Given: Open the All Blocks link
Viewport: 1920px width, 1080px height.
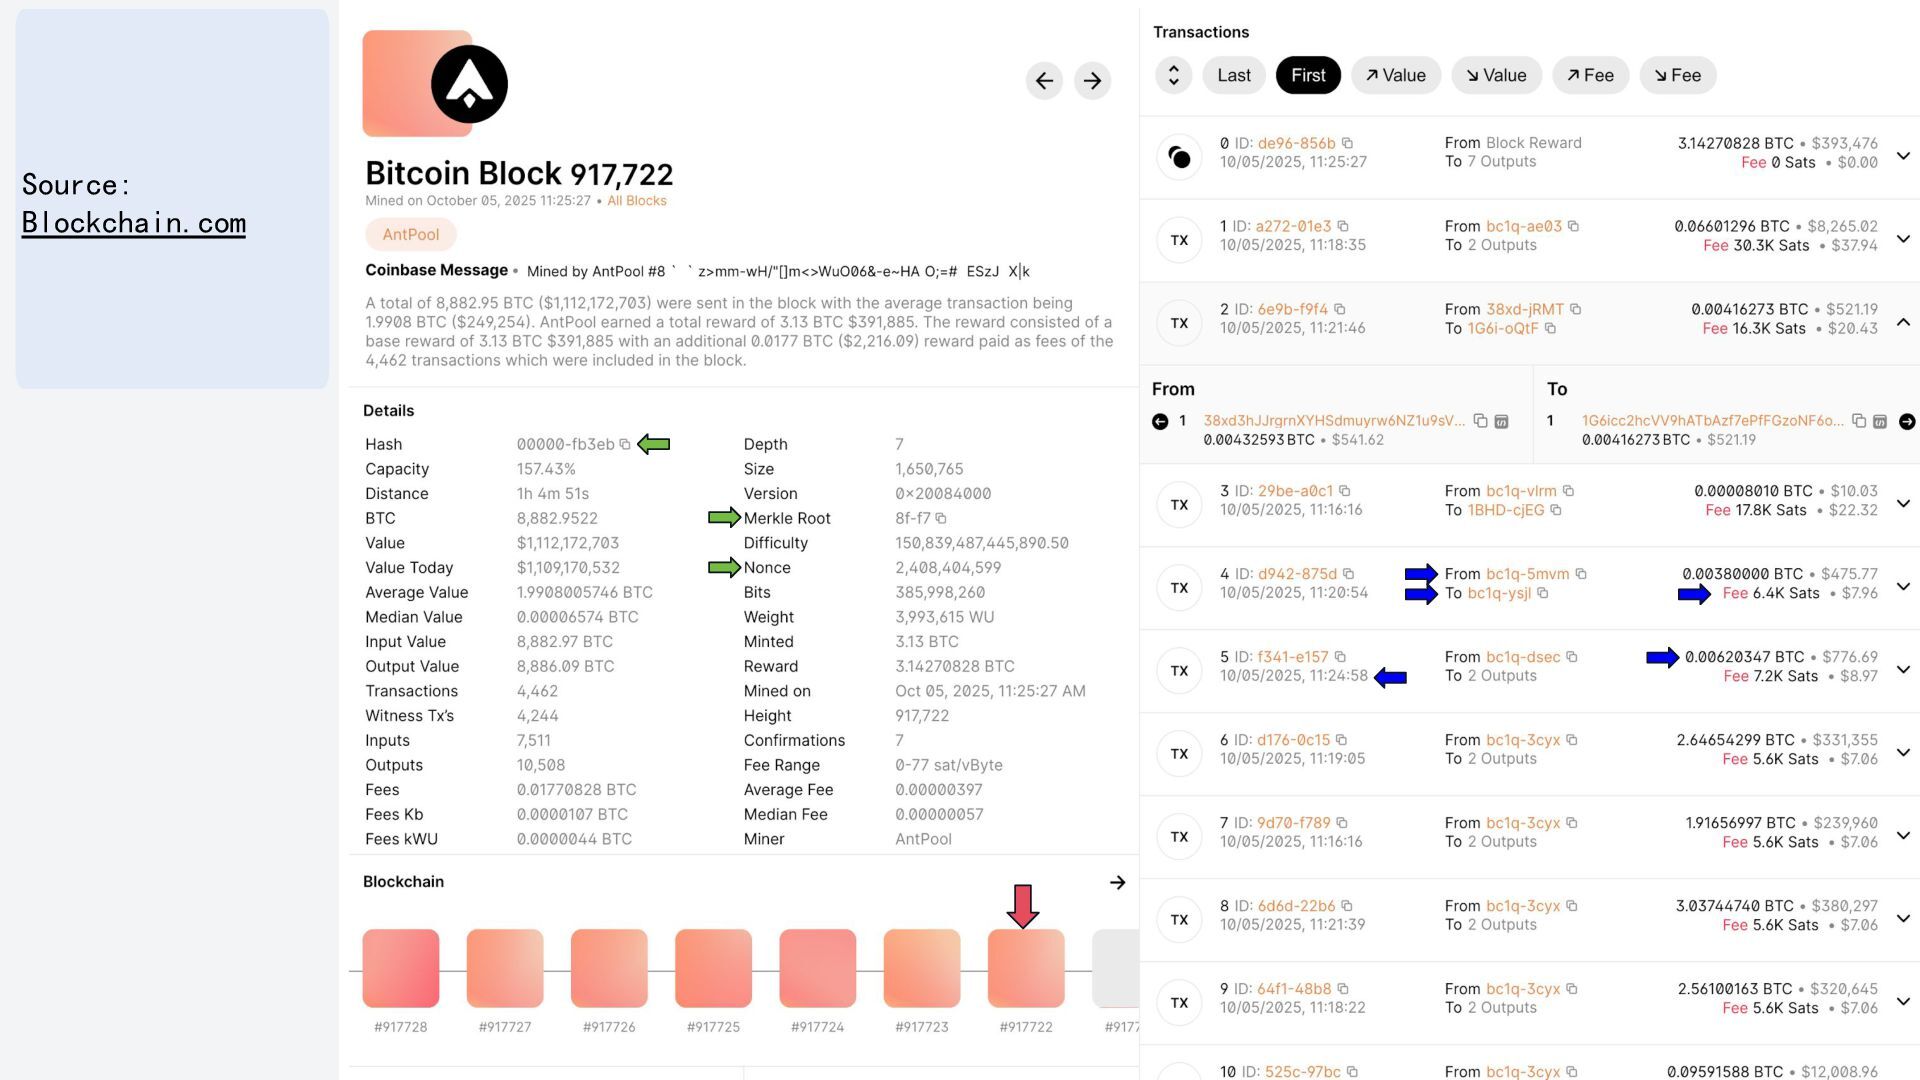Looking at the screenshot, I should tap(636, 201).
